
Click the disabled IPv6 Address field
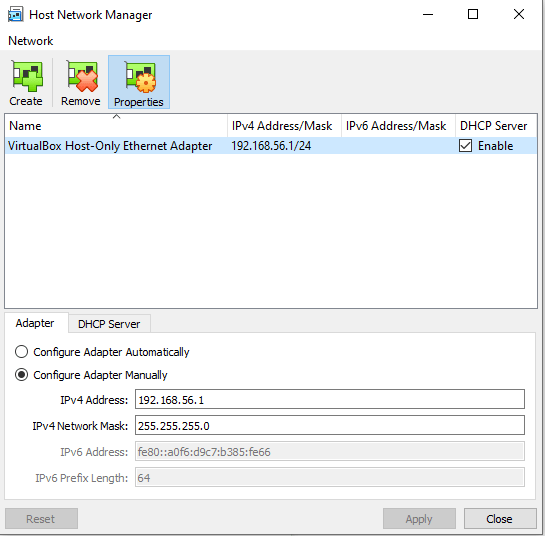(330, 451)
